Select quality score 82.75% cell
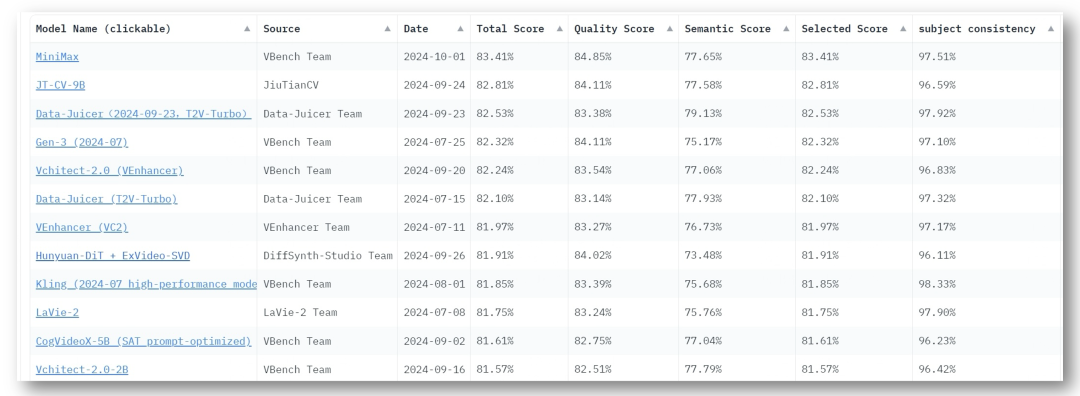1080x396 pixels. [623, 341]
